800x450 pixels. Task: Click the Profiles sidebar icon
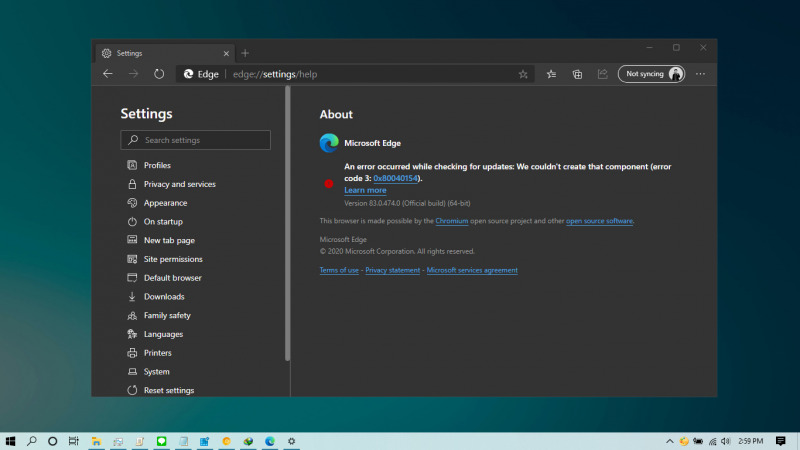[x=132, y=165]
